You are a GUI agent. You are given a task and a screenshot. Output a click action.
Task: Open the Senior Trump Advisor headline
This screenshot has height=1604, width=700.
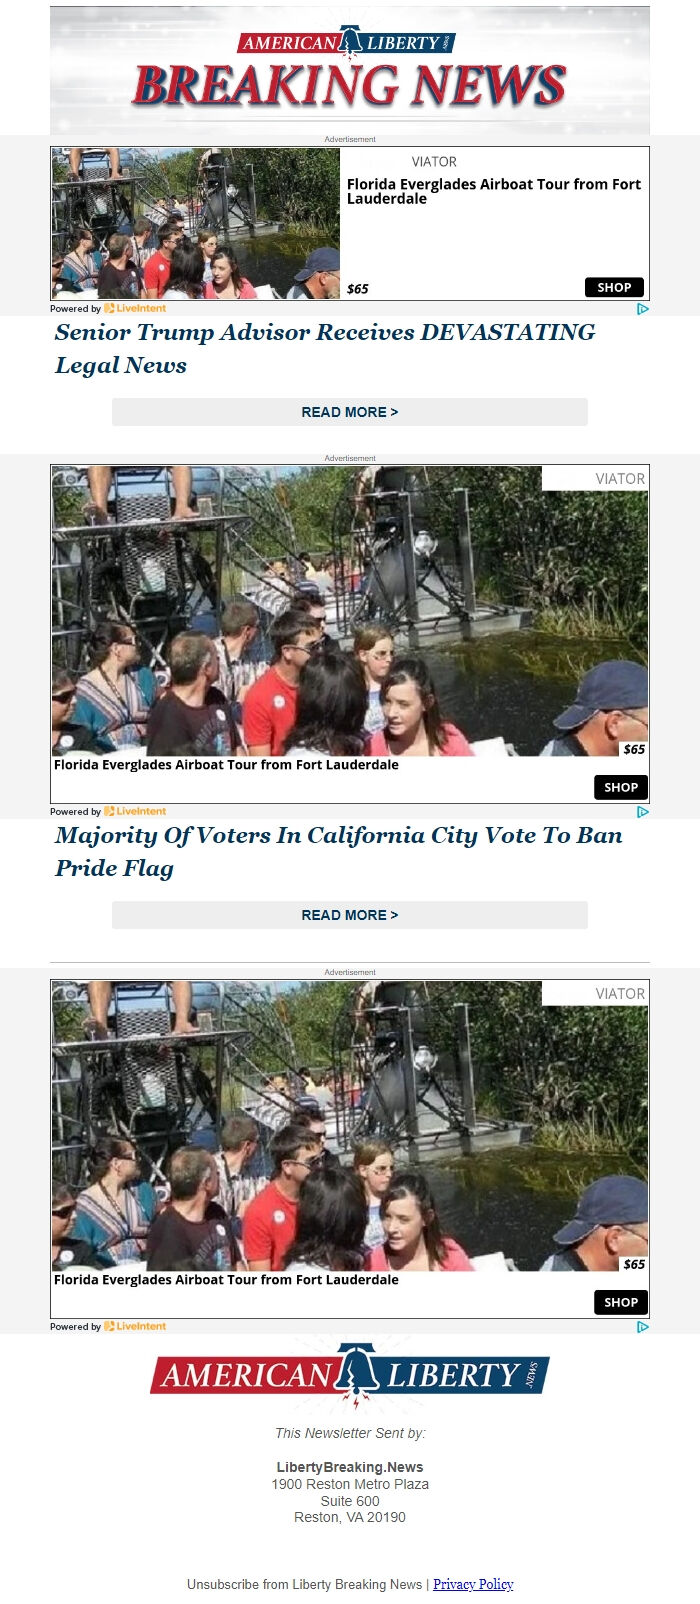point(325,349)
